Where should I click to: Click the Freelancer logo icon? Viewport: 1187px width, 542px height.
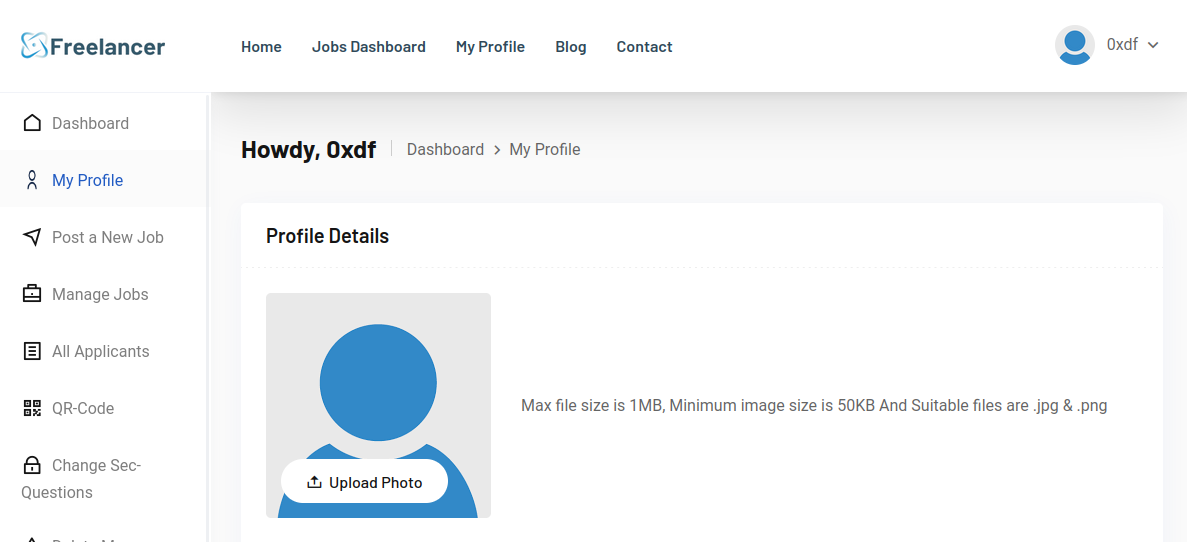coord(34,46)
